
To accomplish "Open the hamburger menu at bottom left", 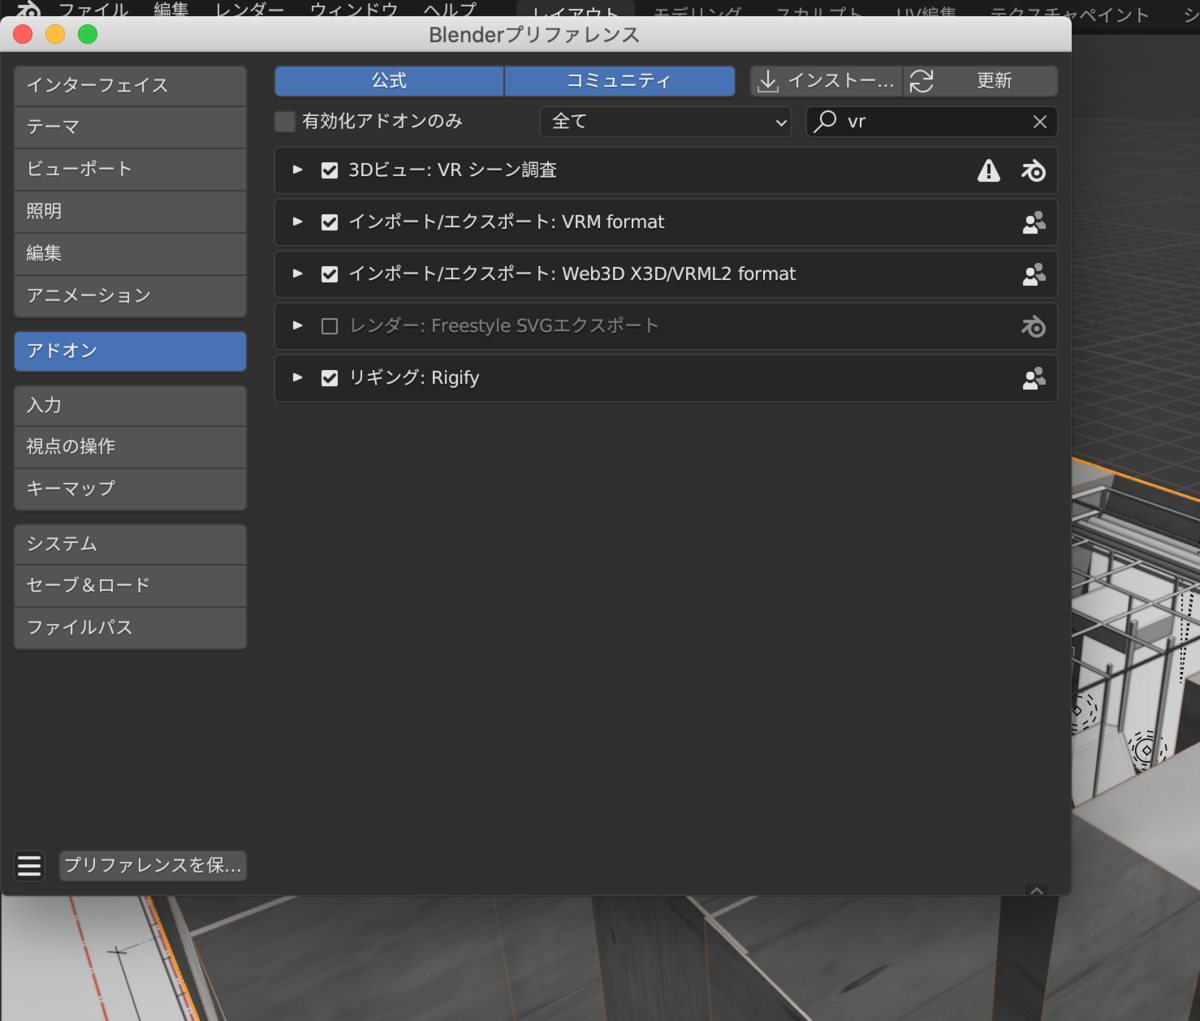I will pos(29,866).
